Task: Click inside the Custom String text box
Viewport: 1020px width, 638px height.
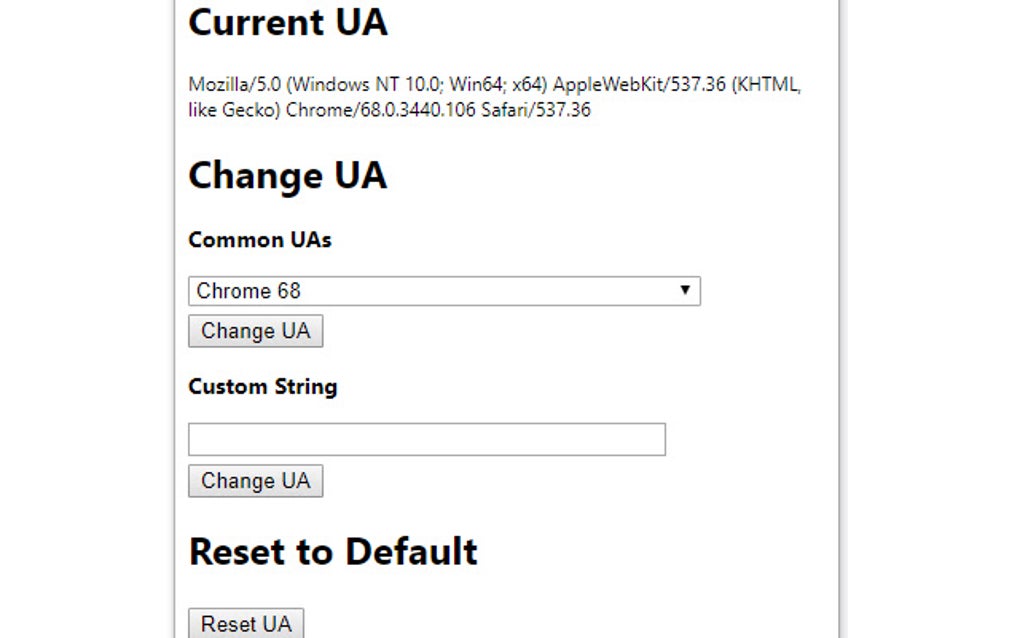Action: pyautogui.click(x=425, y=439)
